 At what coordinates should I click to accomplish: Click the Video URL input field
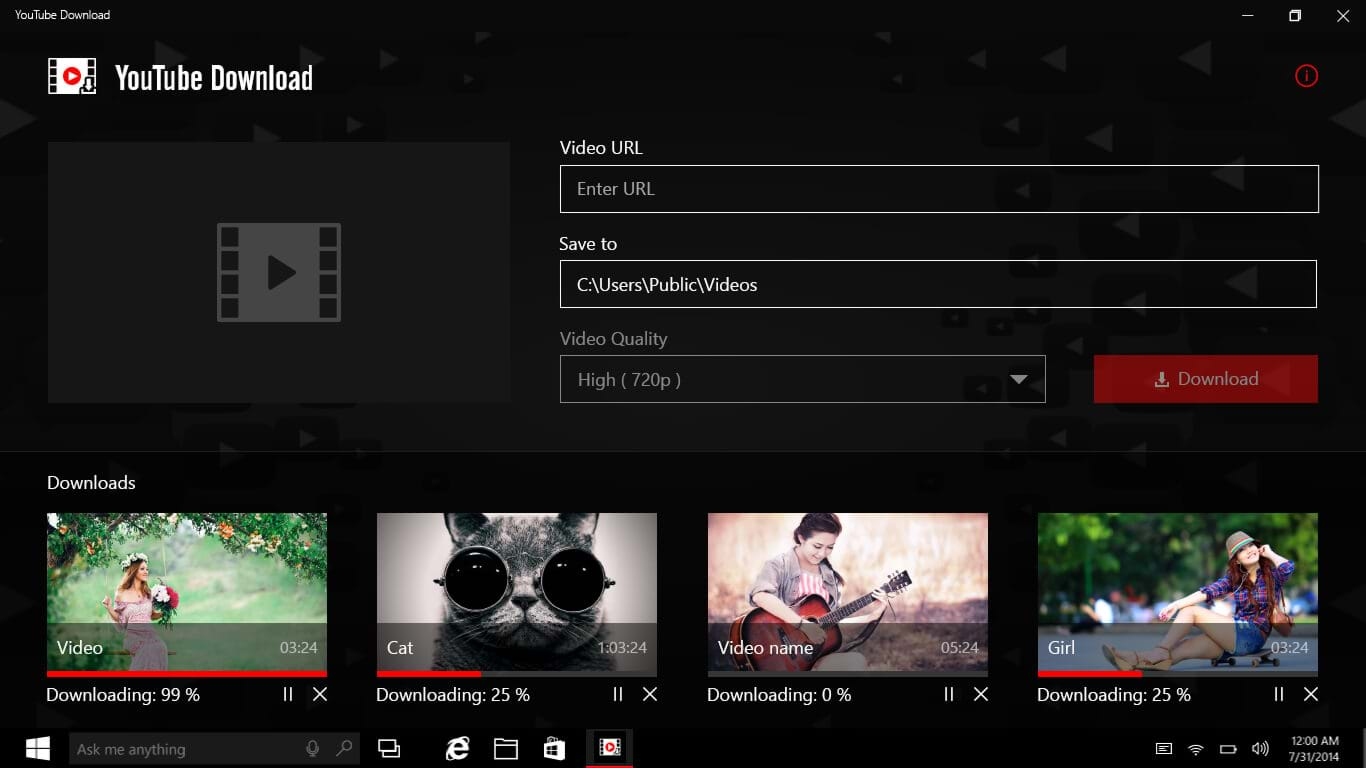click(939, 189)
